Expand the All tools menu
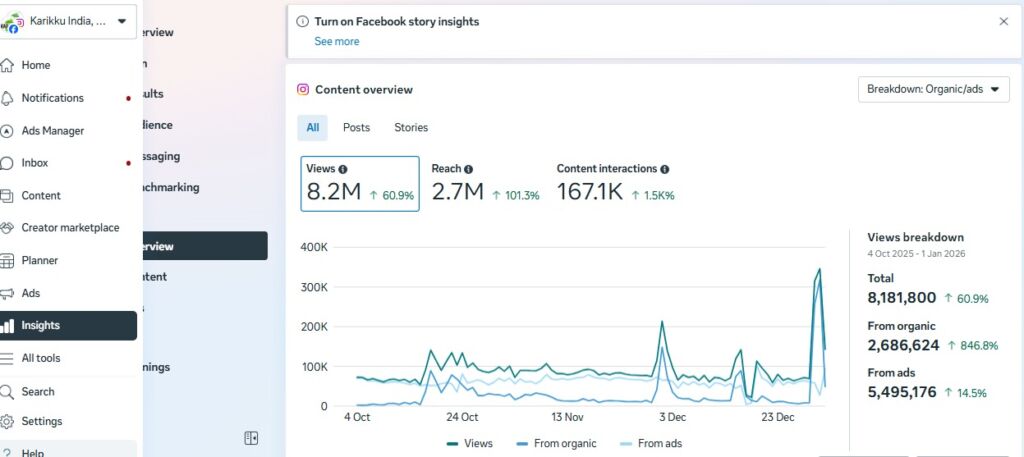Image resolution: width=1024 pixels, height=457 pixels. click(x=40, y=358)
